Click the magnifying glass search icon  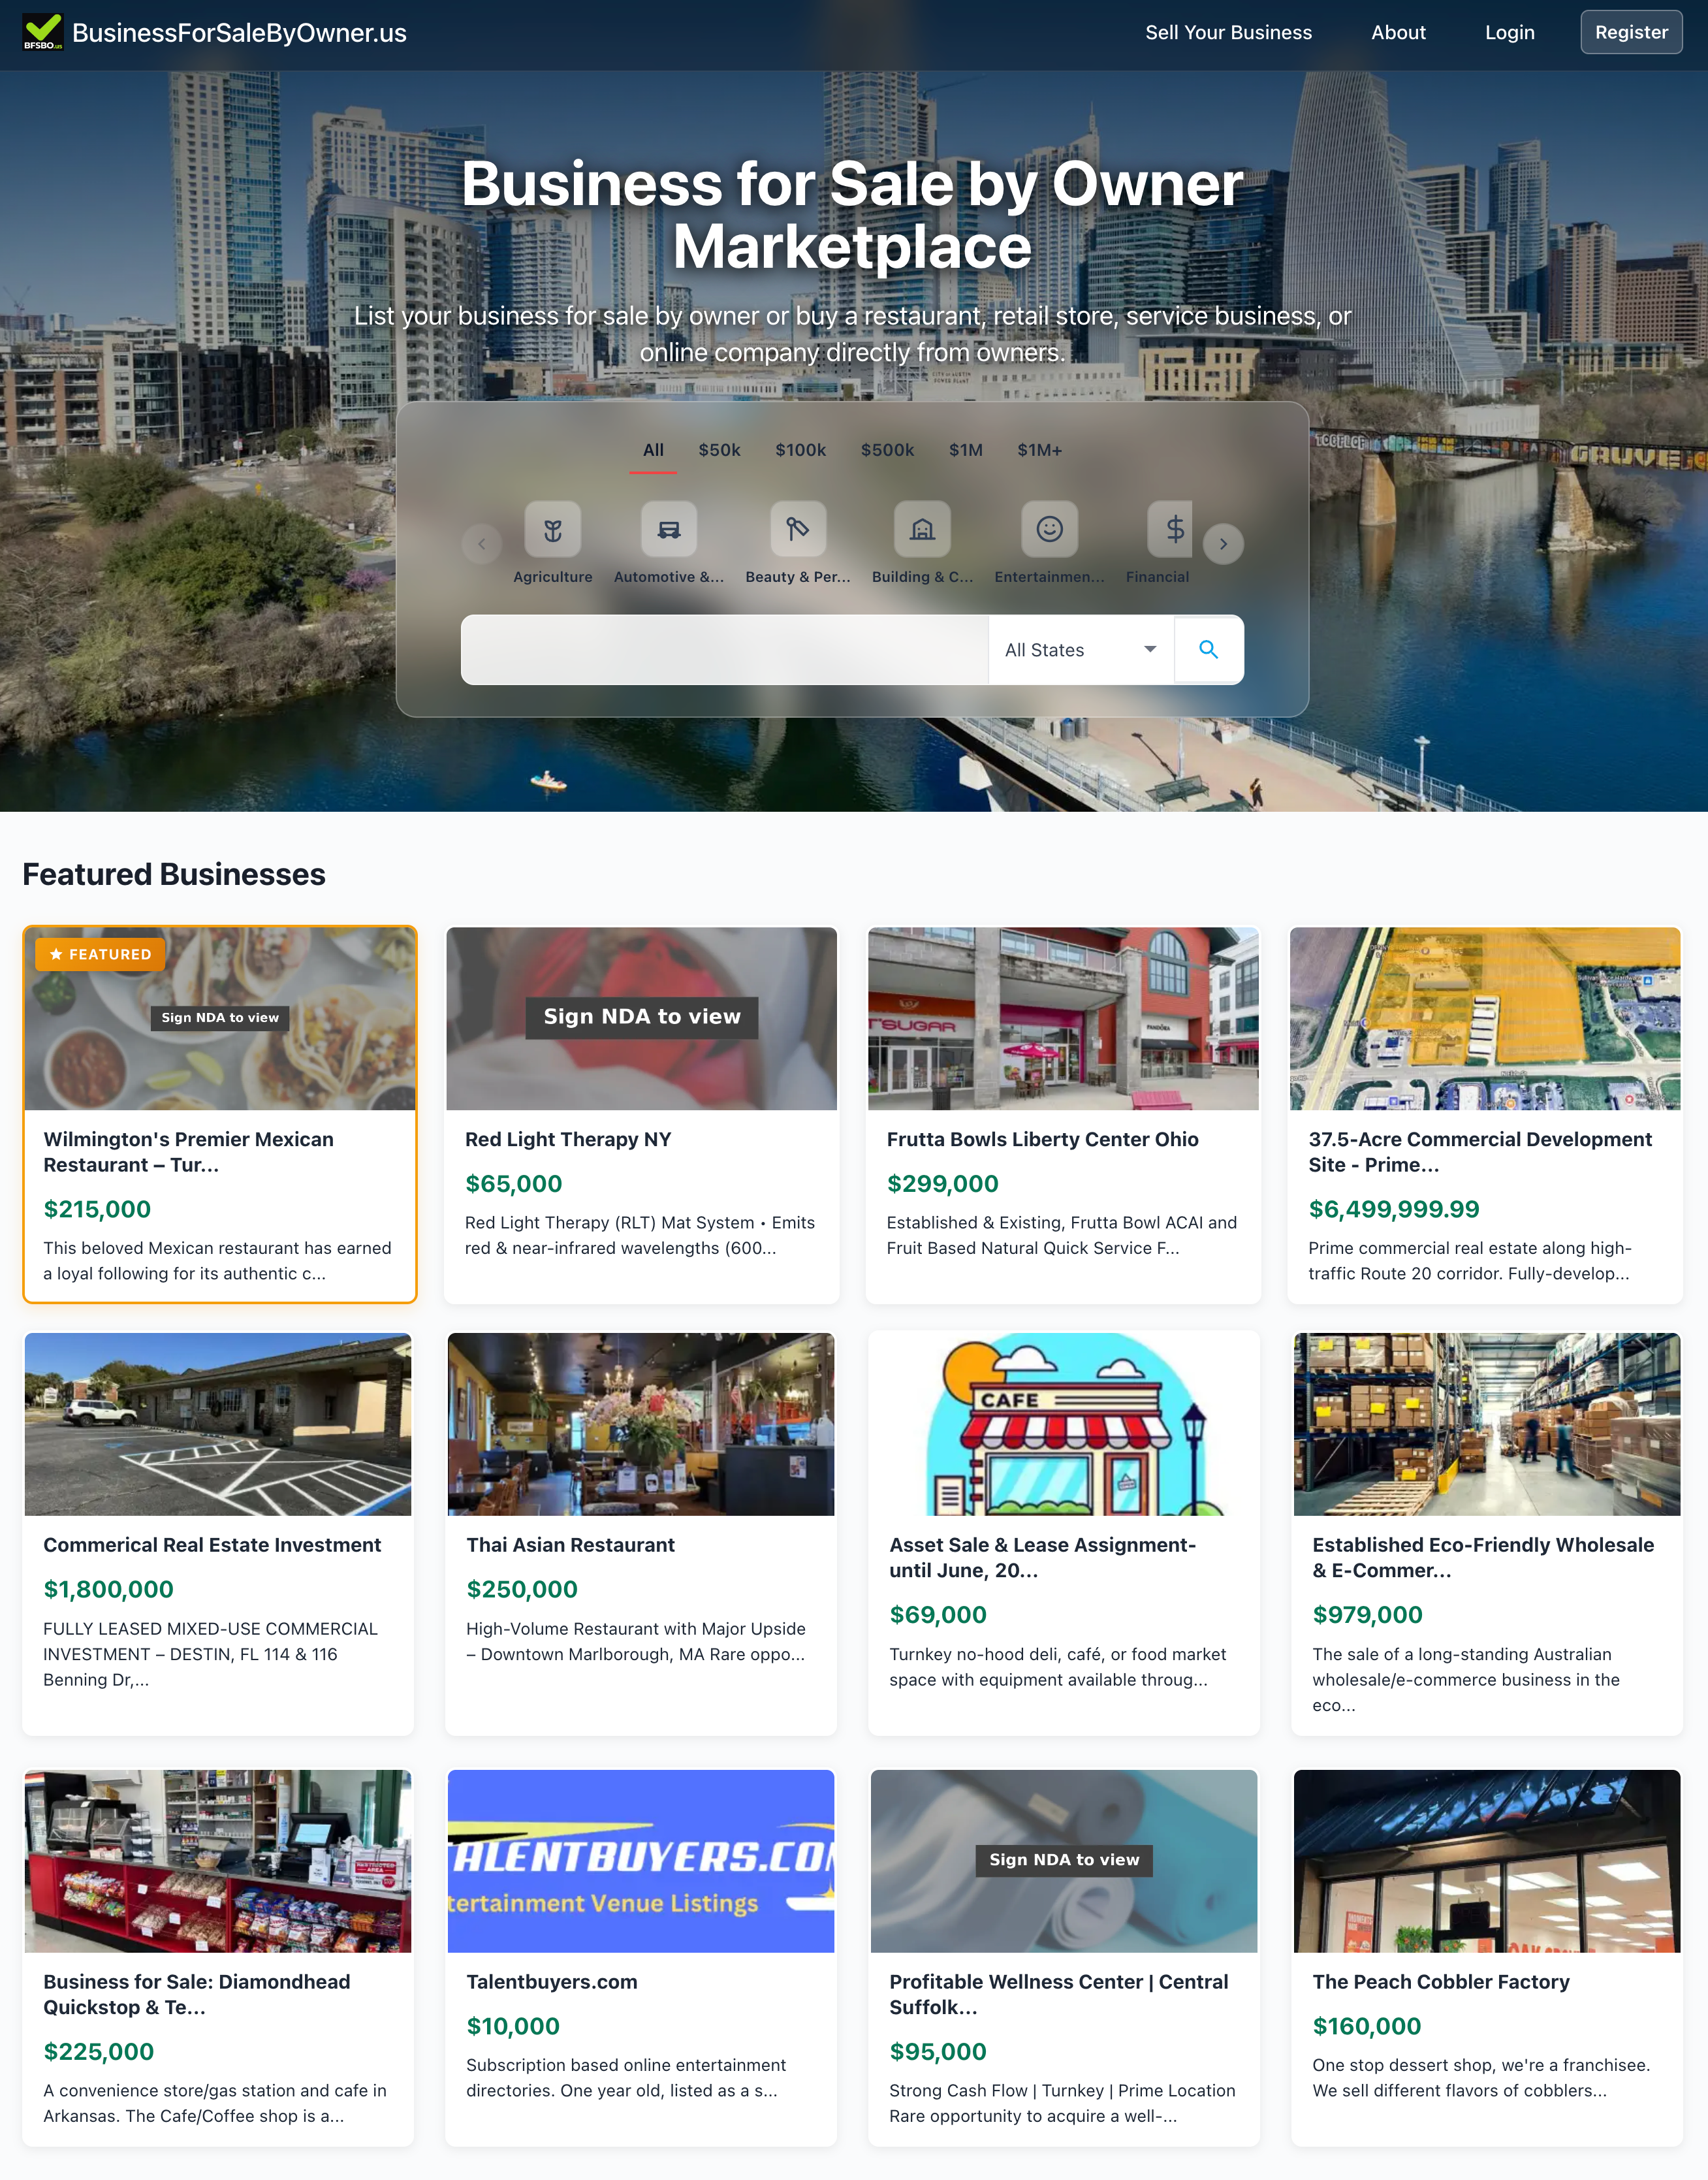click(1208, 649)
